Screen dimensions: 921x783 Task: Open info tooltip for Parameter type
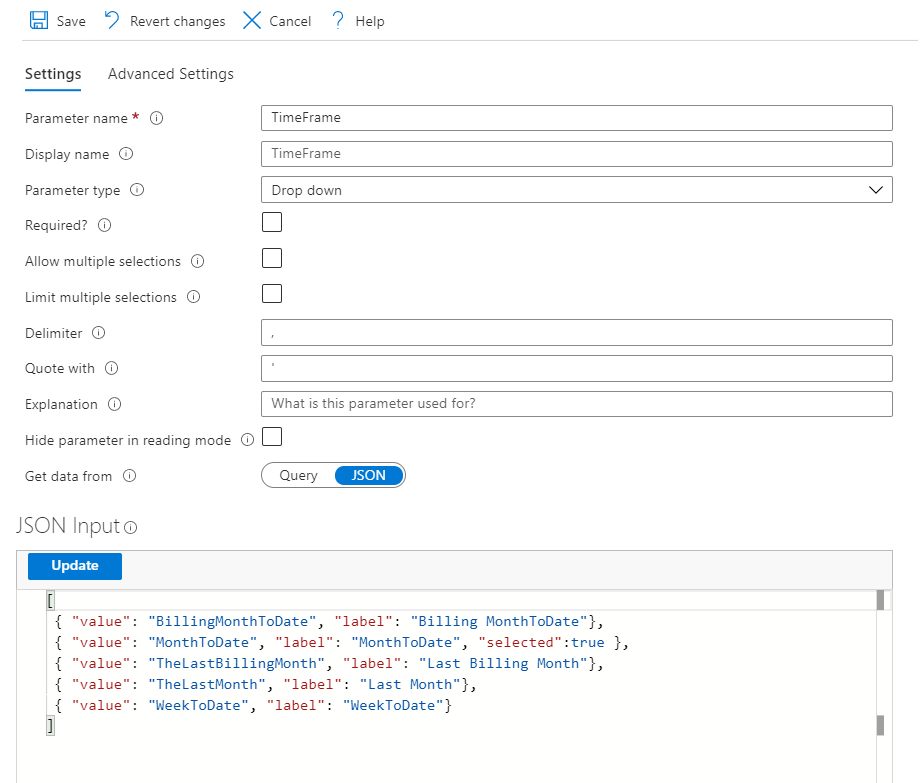(x=137, y=190)
